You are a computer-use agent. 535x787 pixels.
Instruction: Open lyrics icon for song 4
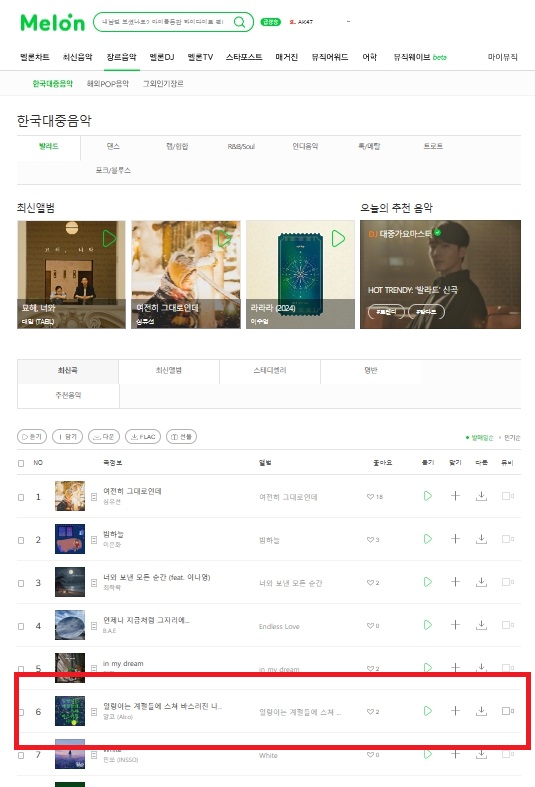[94, 626]
